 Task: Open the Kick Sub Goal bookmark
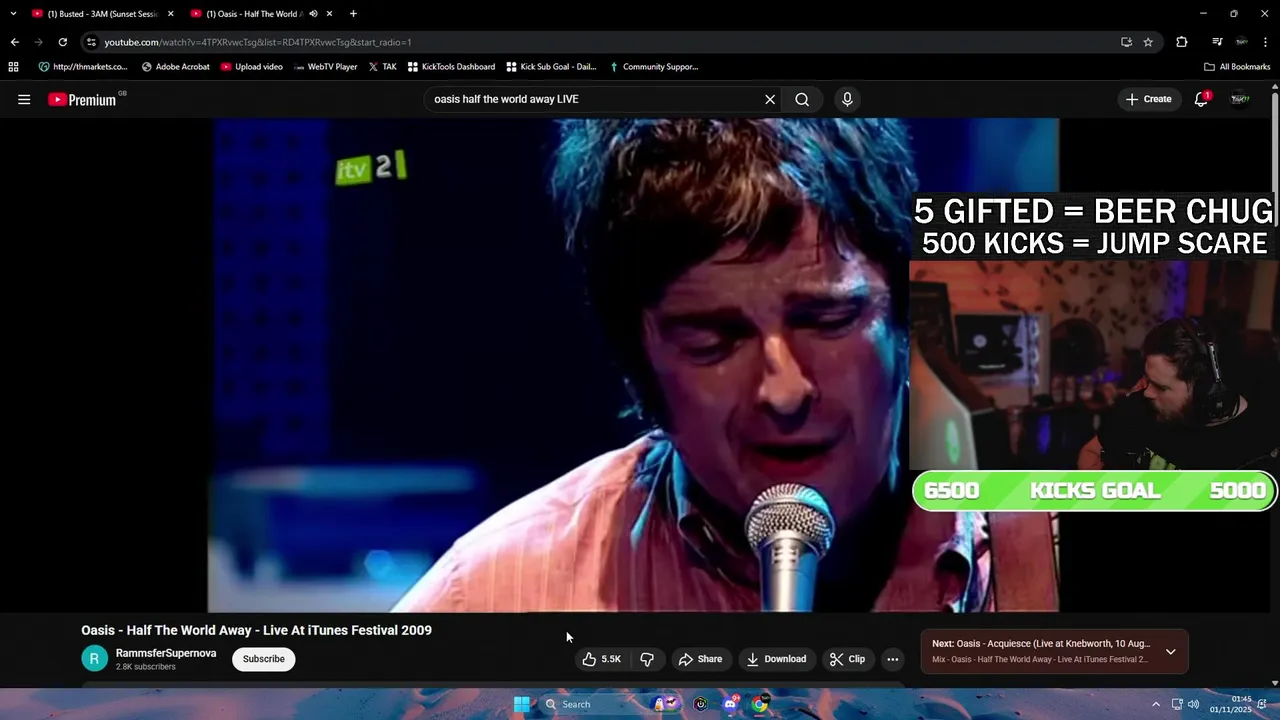551,67
